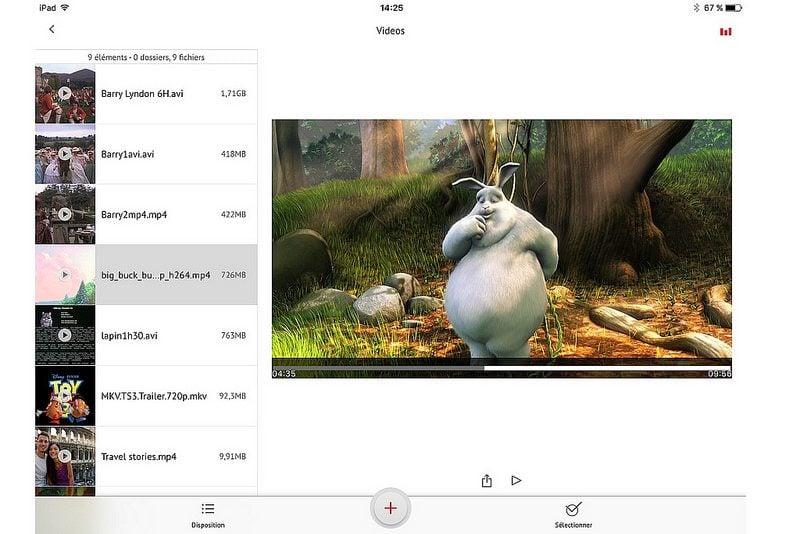Screen dimensions: 800x534
Task: Click total duration 09:56 label
Action: (719, 374)
